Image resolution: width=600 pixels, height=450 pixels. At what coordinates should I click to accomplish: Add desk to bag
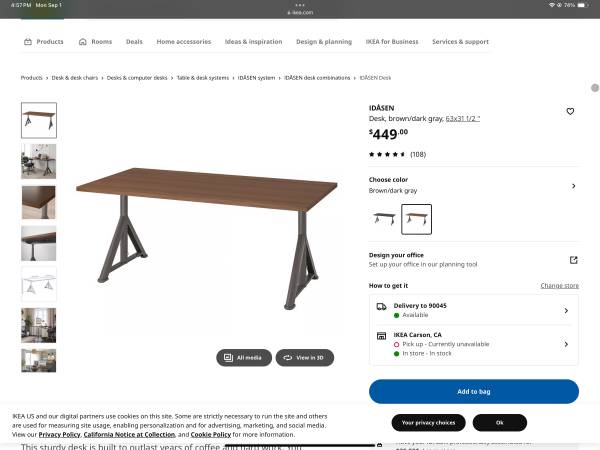click(474, 391)
